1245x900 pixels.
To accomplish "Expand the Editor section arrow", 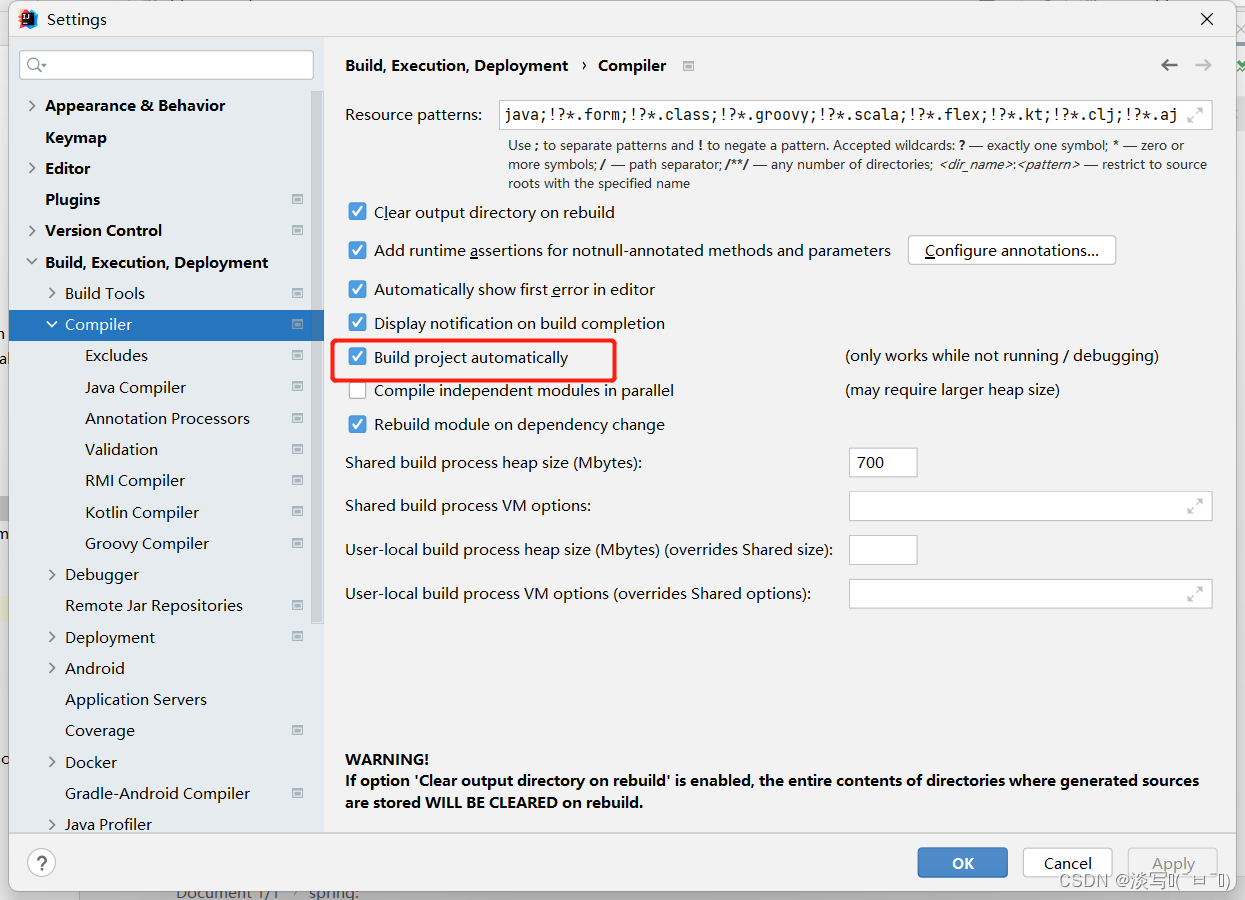I will (32, 168).
